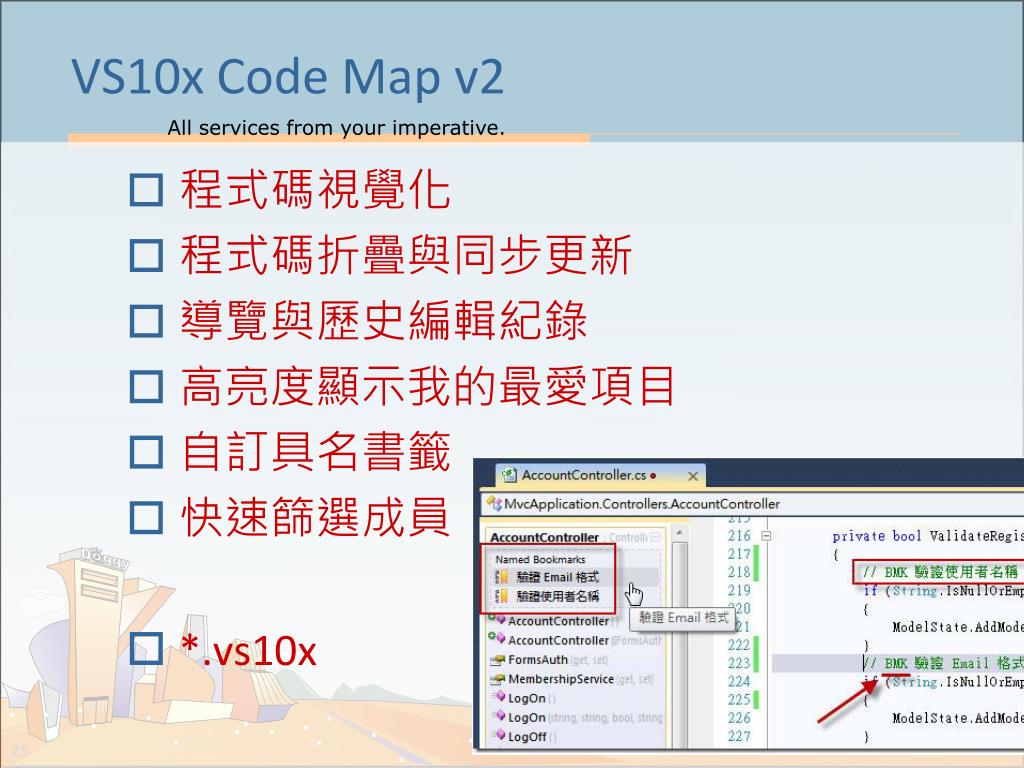Click the Named Bookmarks group label
Image resolution: width=1024 pixels, height=768 pixels.
point(540,560)
